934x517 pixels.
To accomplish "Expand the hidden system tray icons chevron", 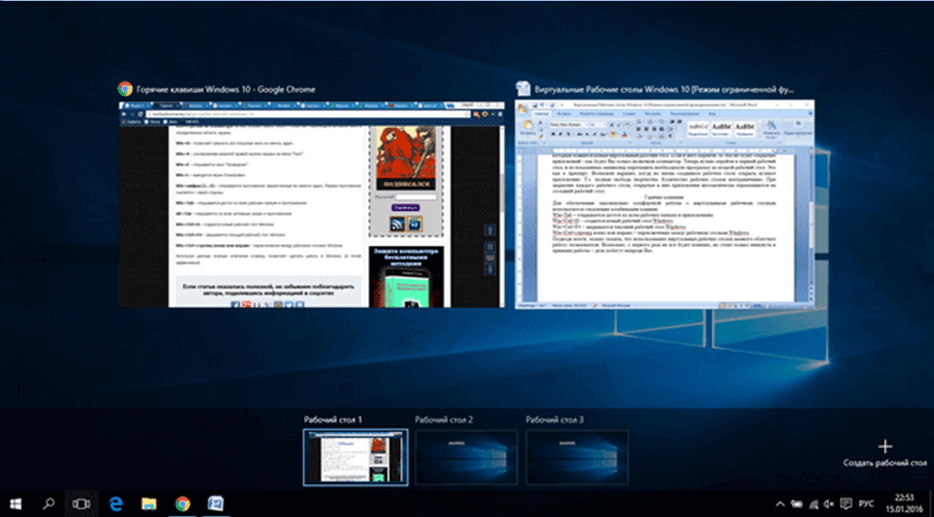I will click(782, 503).
